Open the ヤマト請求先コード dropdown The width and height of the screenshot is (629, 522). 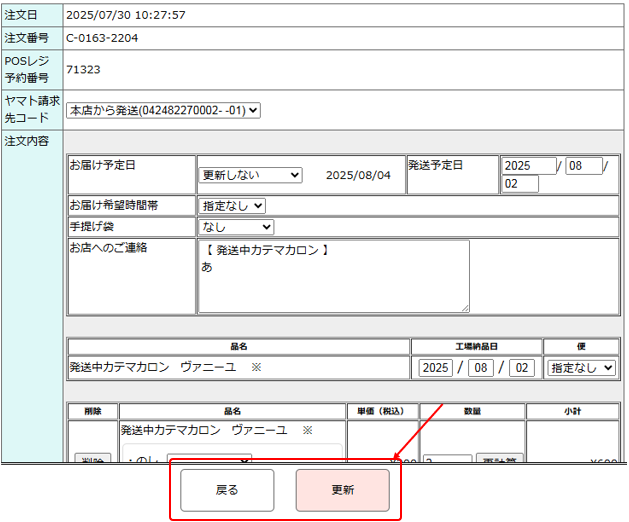pyautogui.click(x=163, y=110)
